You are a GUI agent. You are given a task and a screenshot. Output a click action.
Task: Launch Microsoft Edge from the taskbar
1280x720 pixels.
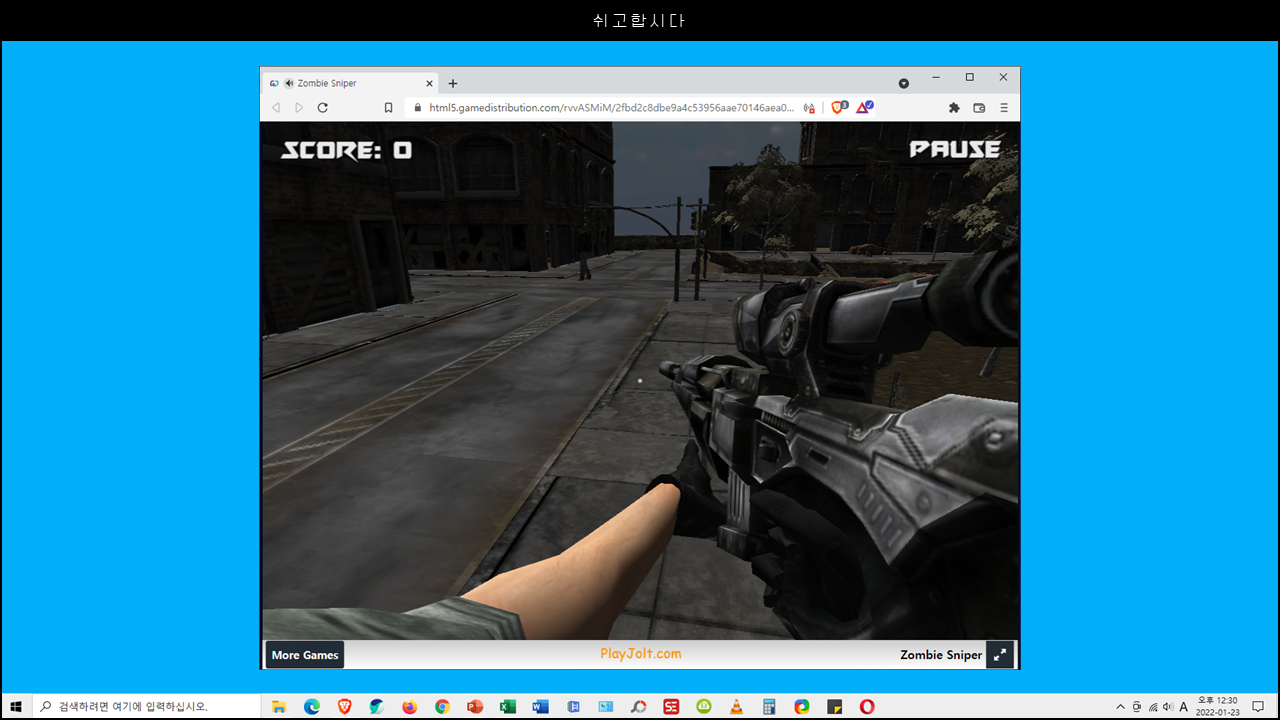tap(312, 706)
